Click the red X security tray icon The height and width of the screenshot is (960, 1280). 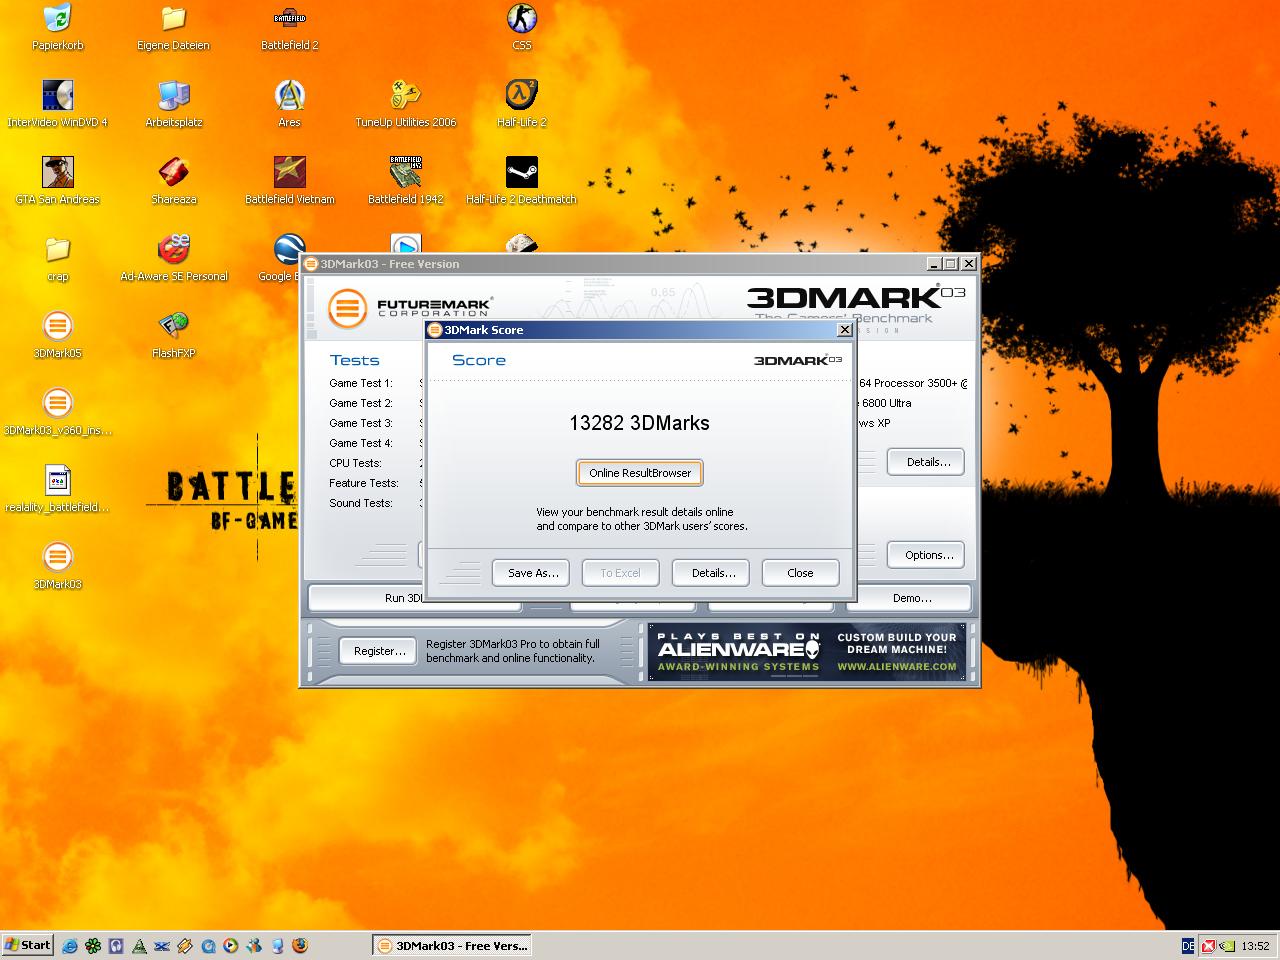[x=1209, y=946]
